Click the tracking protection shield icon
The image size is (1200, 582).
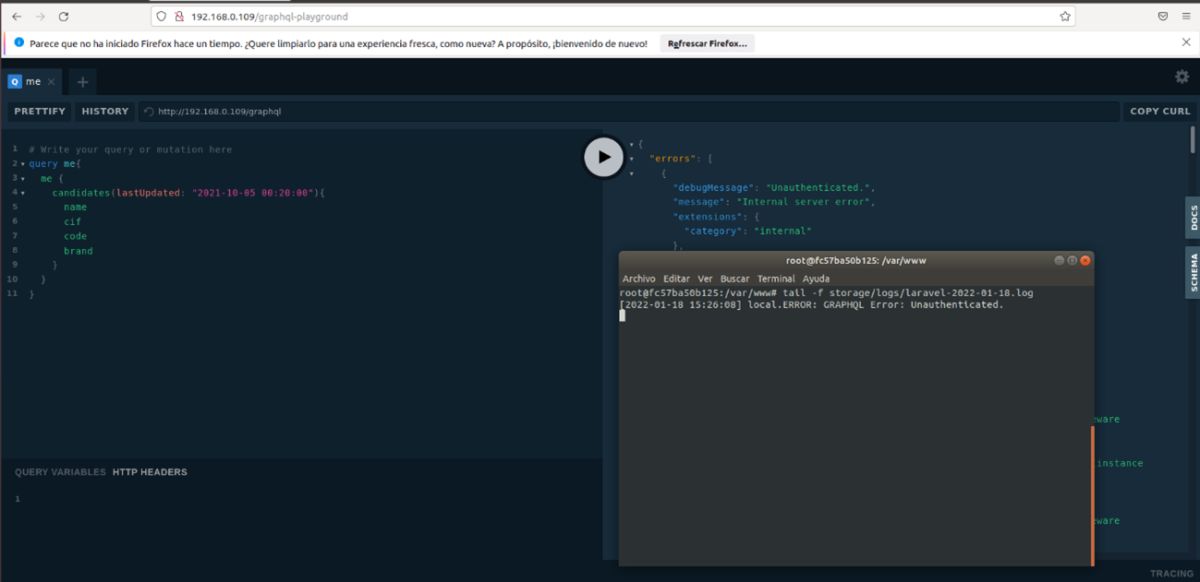161,16
